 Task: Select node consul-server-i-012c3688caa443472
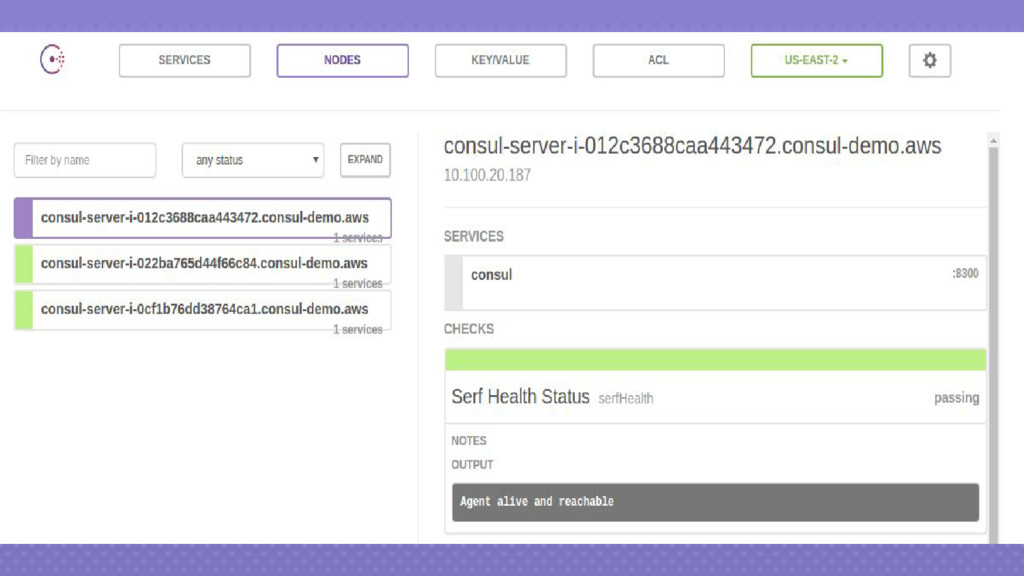202,218
